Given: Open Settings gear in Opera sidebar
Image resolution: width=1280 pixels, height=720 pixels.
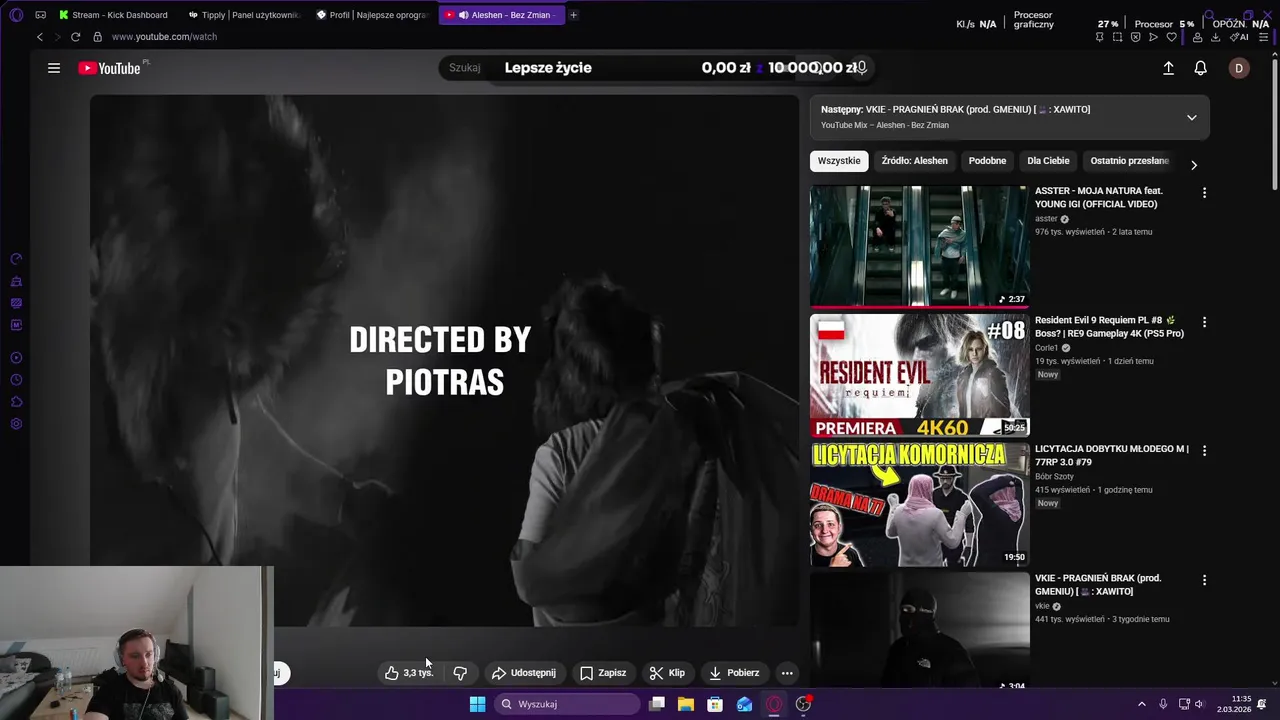Looking at the screenshot, I should (16, 424).
